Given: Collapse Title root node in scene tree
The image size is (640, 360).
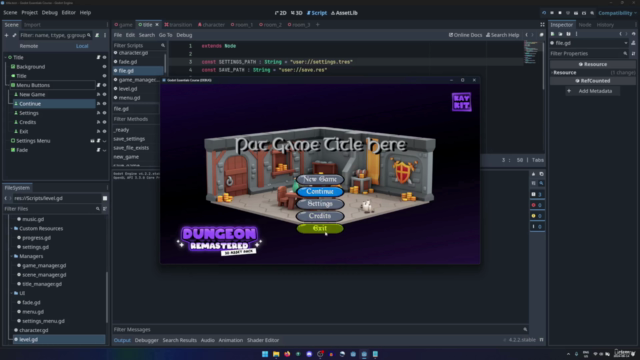Looking at the screenshot, I should click(x=6, y=58).
